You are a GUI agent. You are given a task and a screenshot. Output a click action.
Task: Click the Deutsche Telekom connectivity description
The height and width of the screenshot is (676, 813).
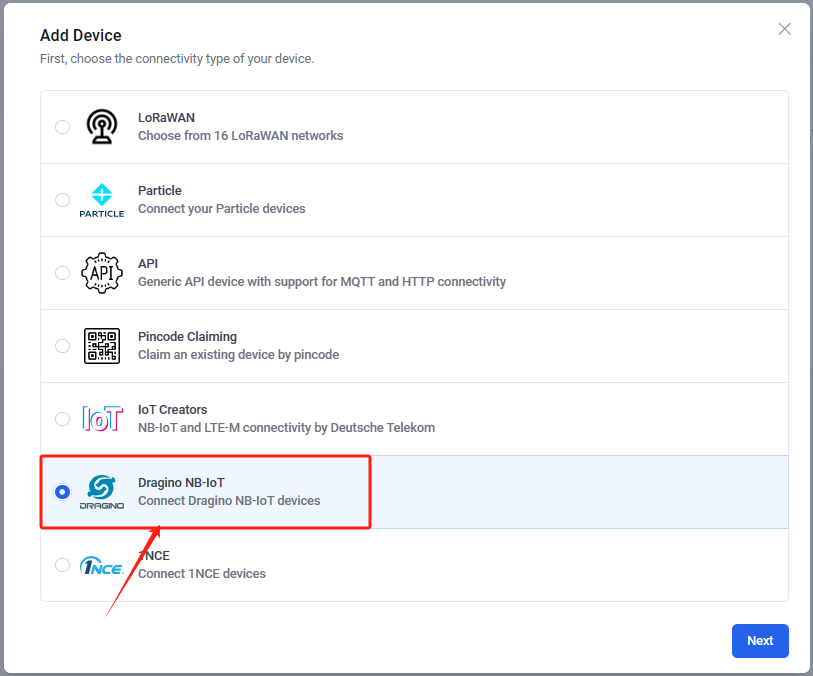(x=286, y=428)
